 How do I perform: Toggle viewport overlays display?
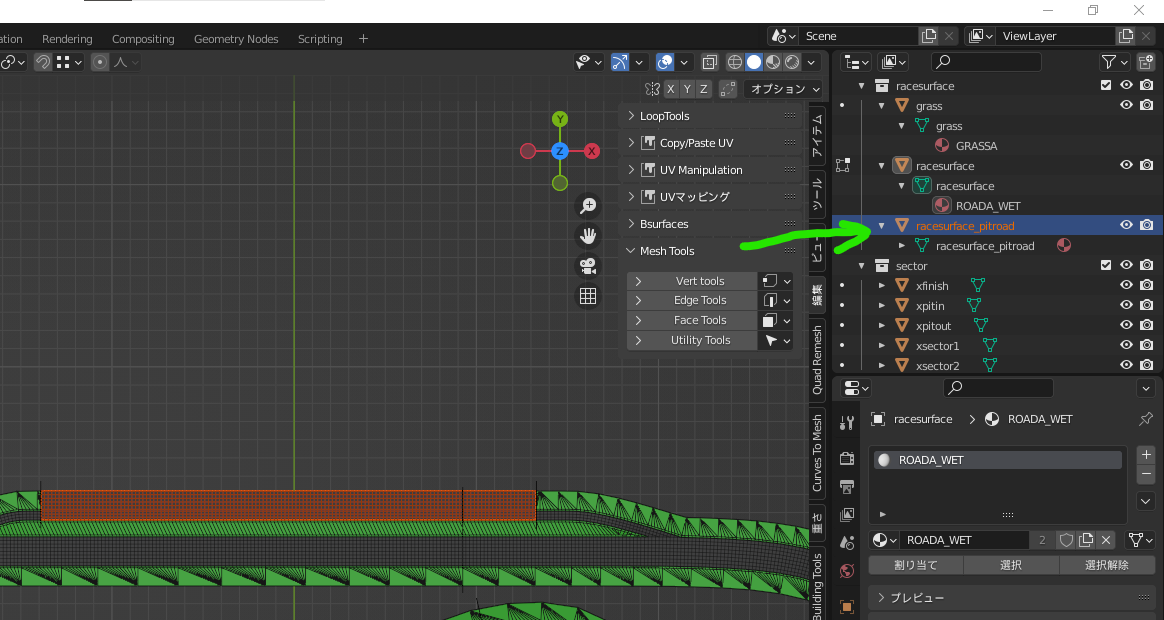click(x=665, y=62)
